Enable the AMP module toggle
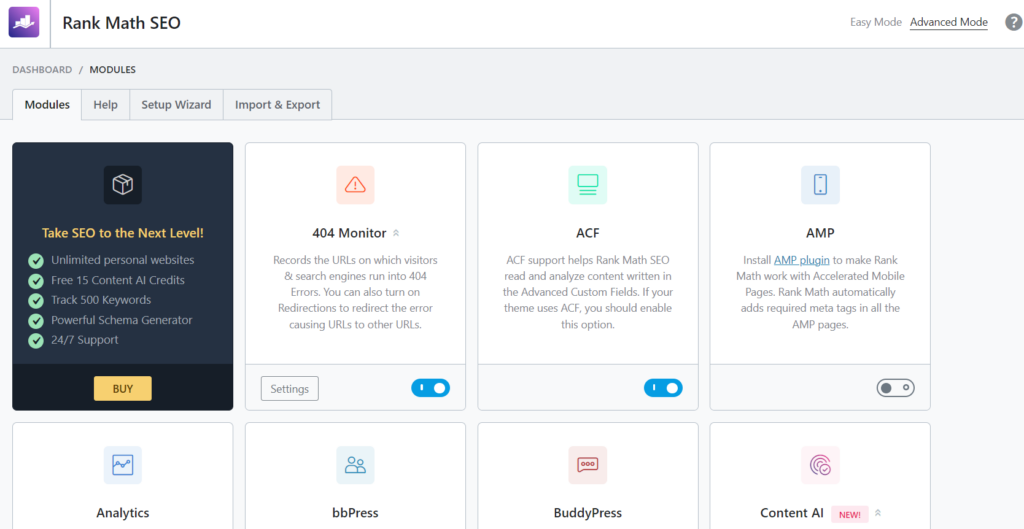 [x=895, y=388]
